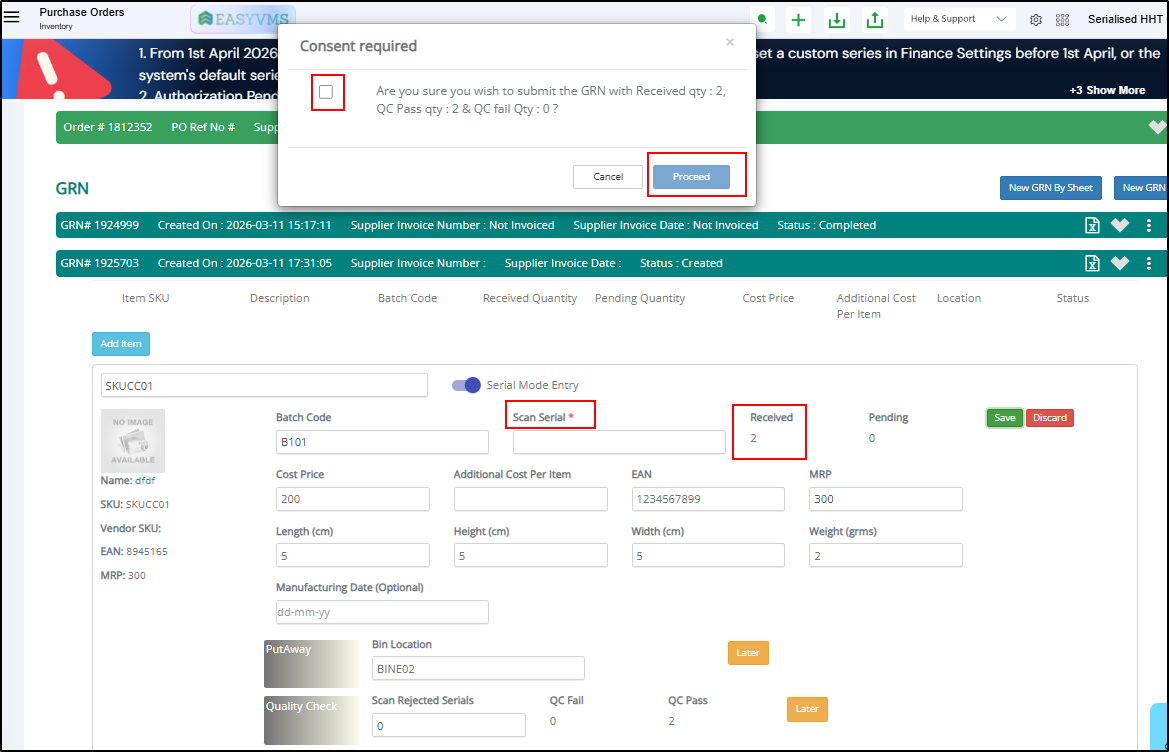Click the download icon in header
This screenshot has width=1169, height=752.
(x=837, y=20)
